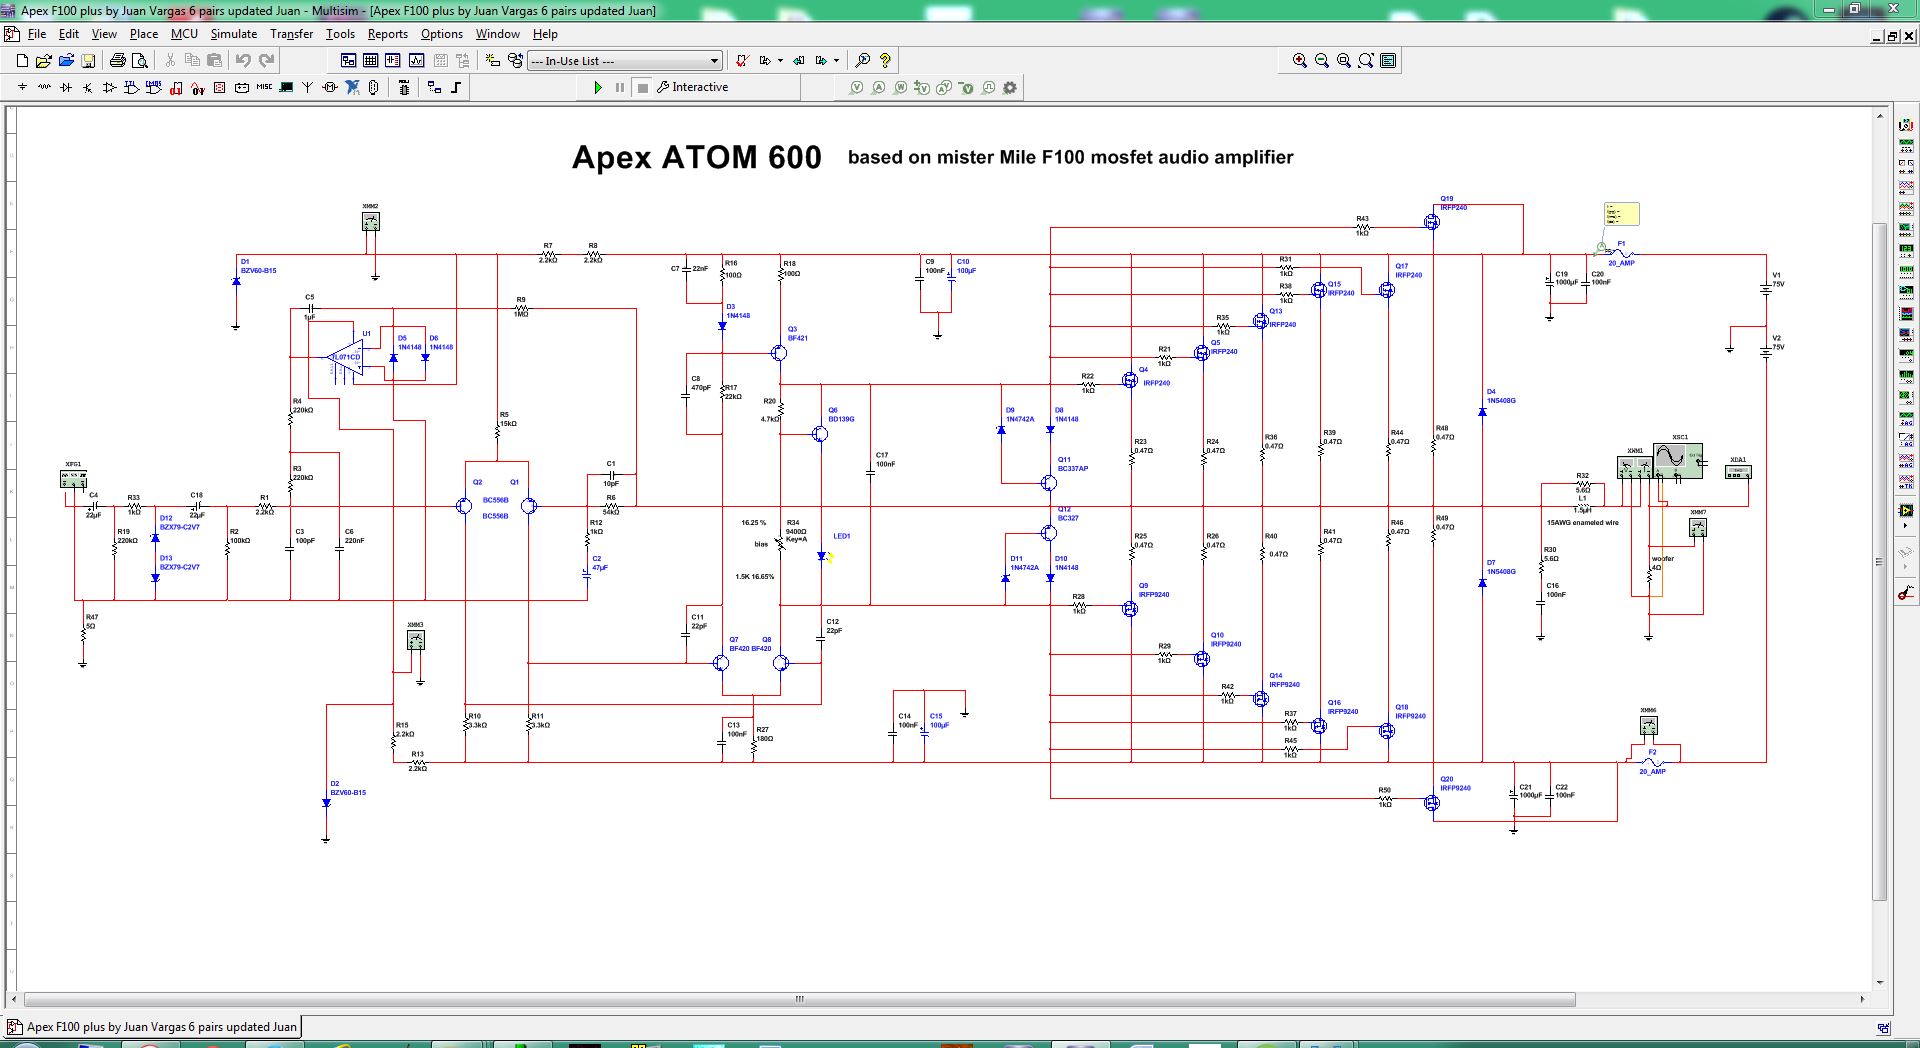Select the LED1 component on the schematic
This screenshot has height=1048, width=1920.
coord(824,556)
